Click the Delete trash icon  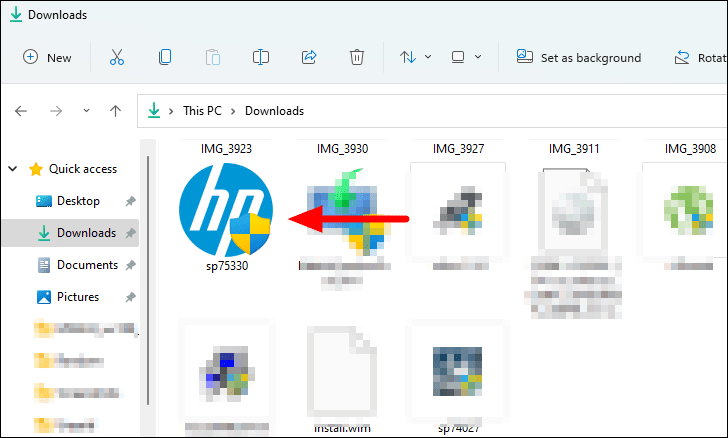pyautogui.click(x=357, y=57)
